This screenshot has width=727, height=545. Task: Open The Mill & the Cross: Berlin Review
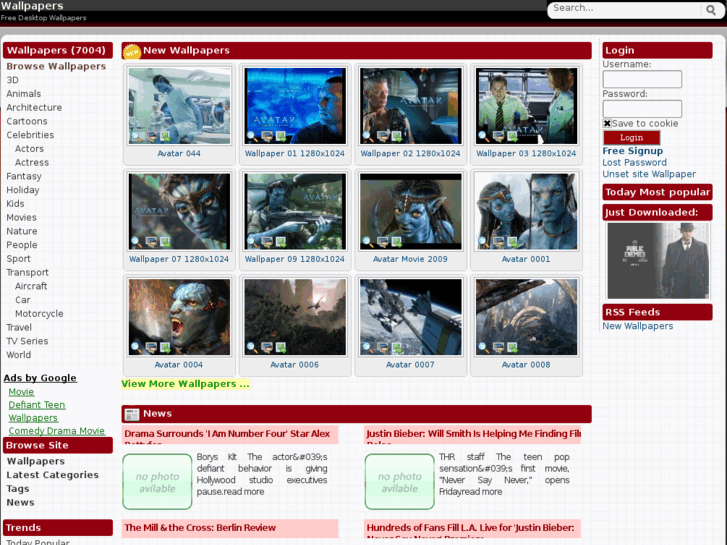200,527
